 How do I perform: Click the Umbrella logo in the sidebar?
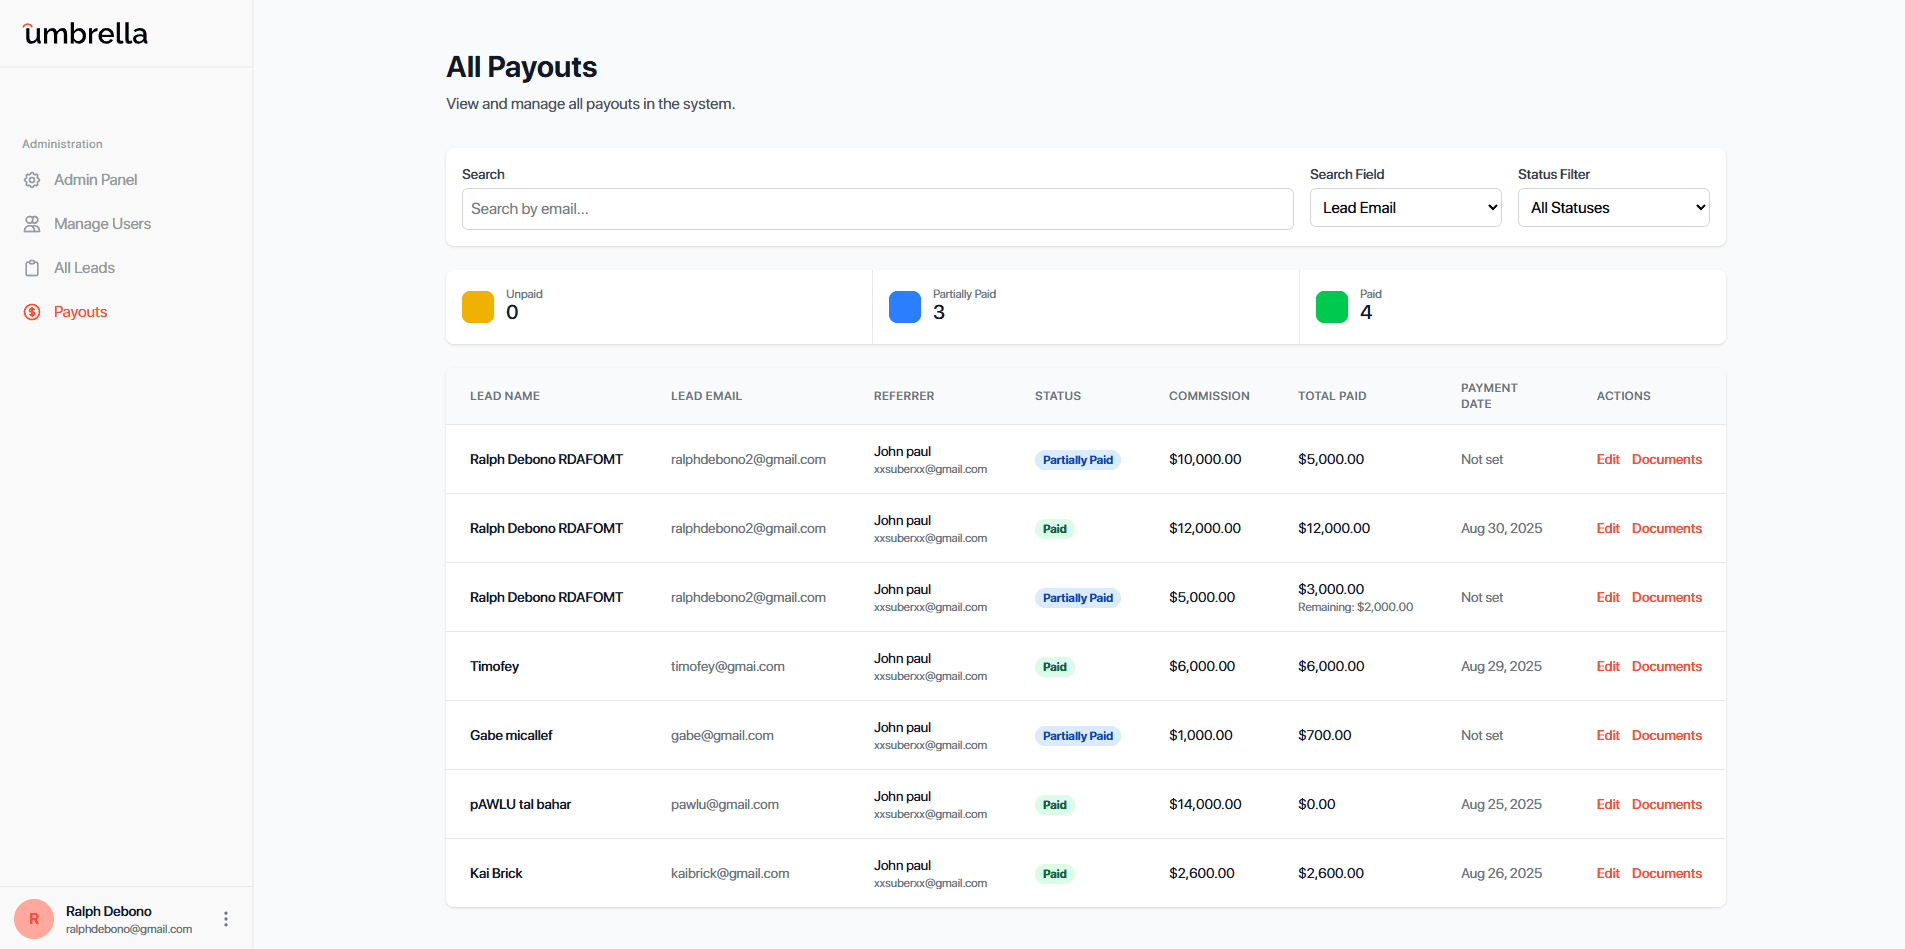point(84,33)
